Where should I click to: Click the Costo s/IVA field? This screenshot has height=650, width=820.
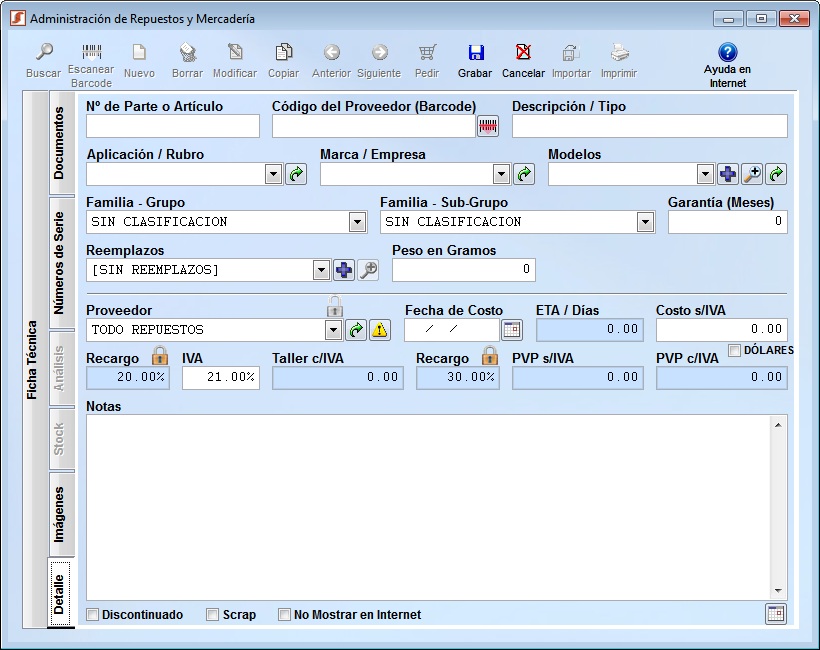pyautogui.click(x=722, y=330)
